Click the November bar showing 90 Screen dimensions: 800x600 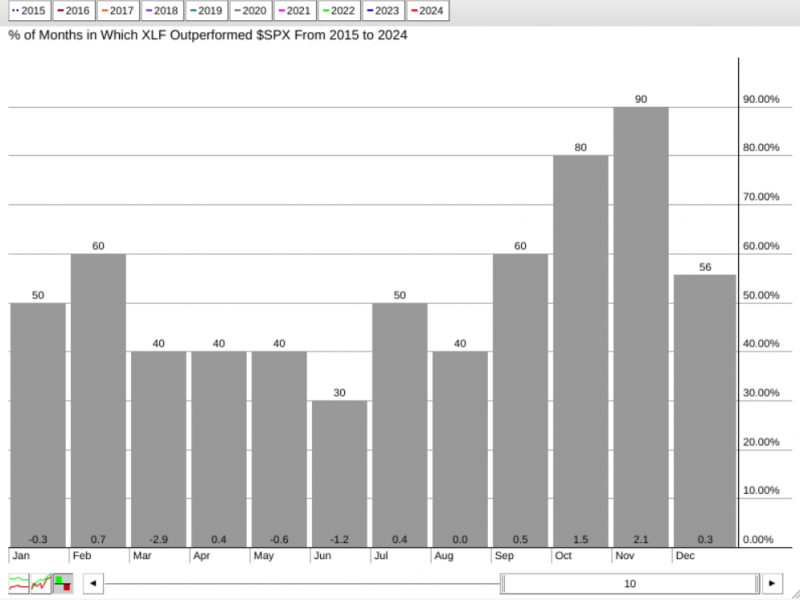641,327
